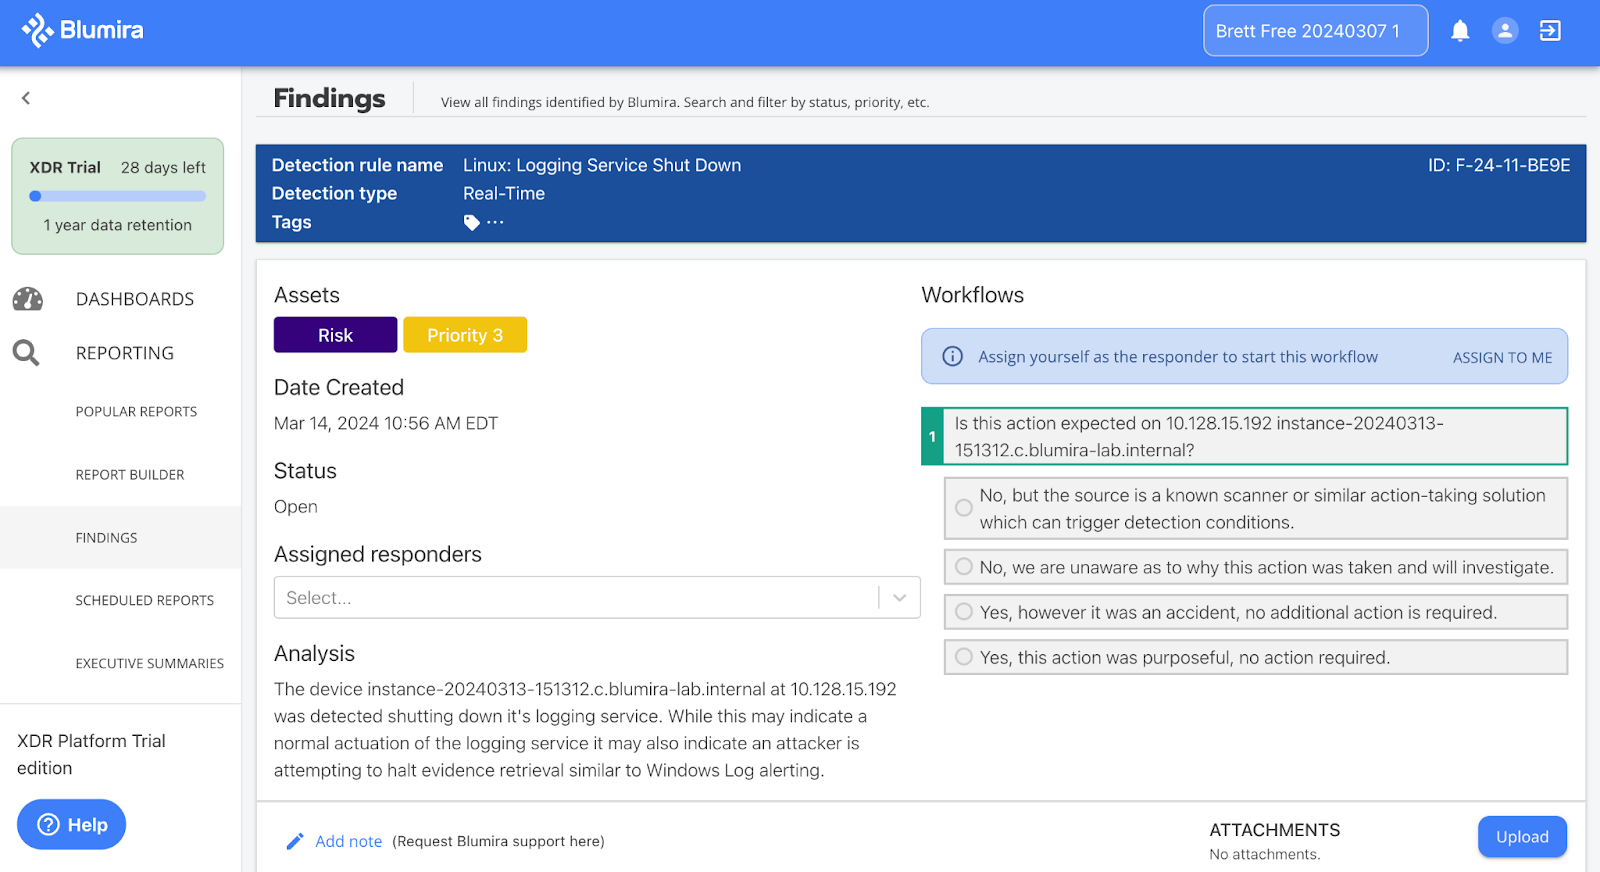The height and width of the screenshot is (872, 1600).
Task: Click the Assigned responders Select field
Action: pyautogui.click(x=597, y=597)
